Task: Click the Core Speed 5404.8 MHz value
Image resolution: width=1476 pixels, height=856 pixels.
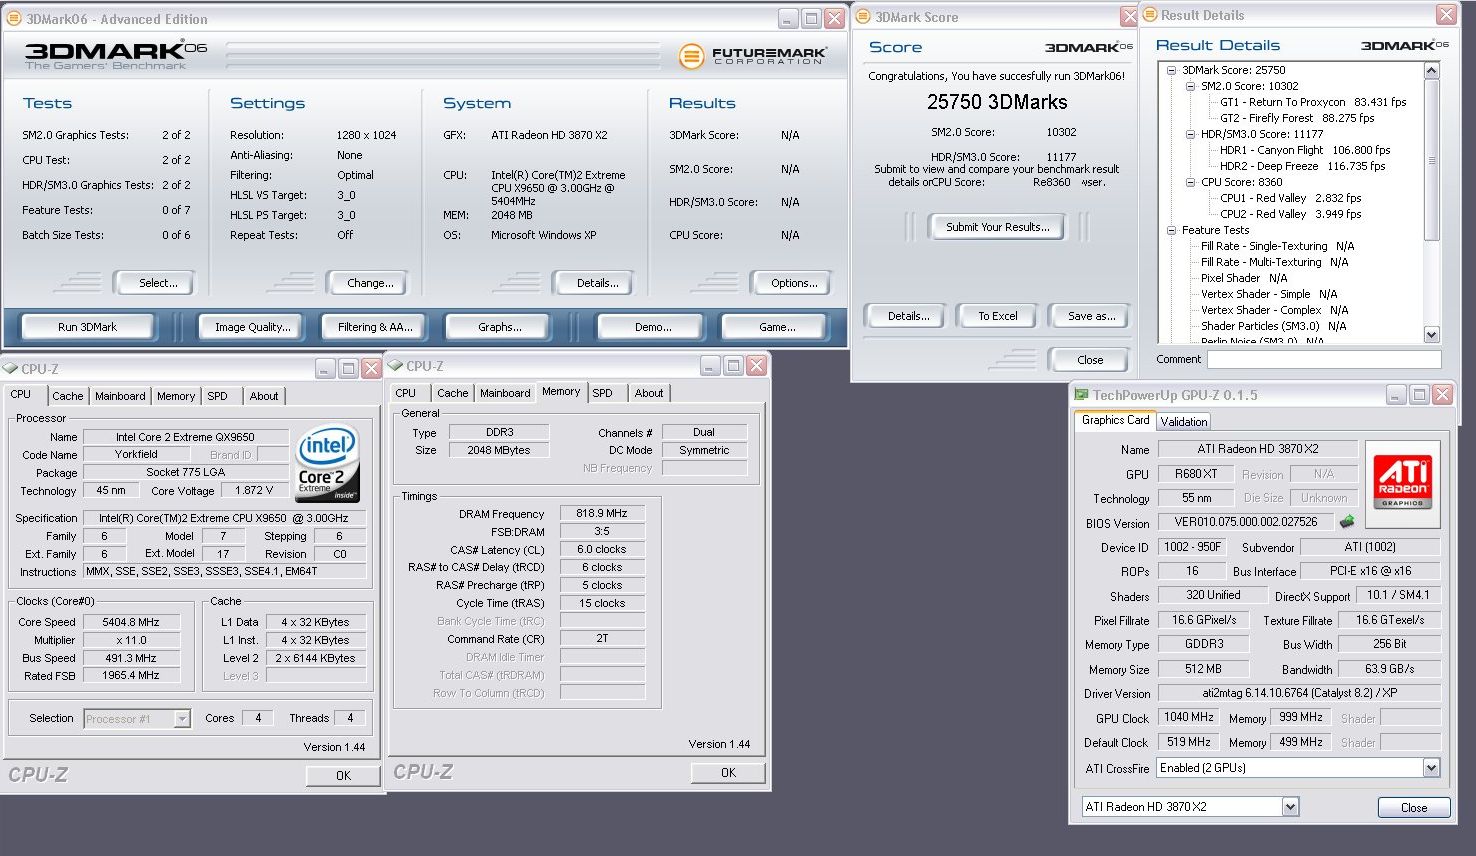Action: click(x=131, y=622)
